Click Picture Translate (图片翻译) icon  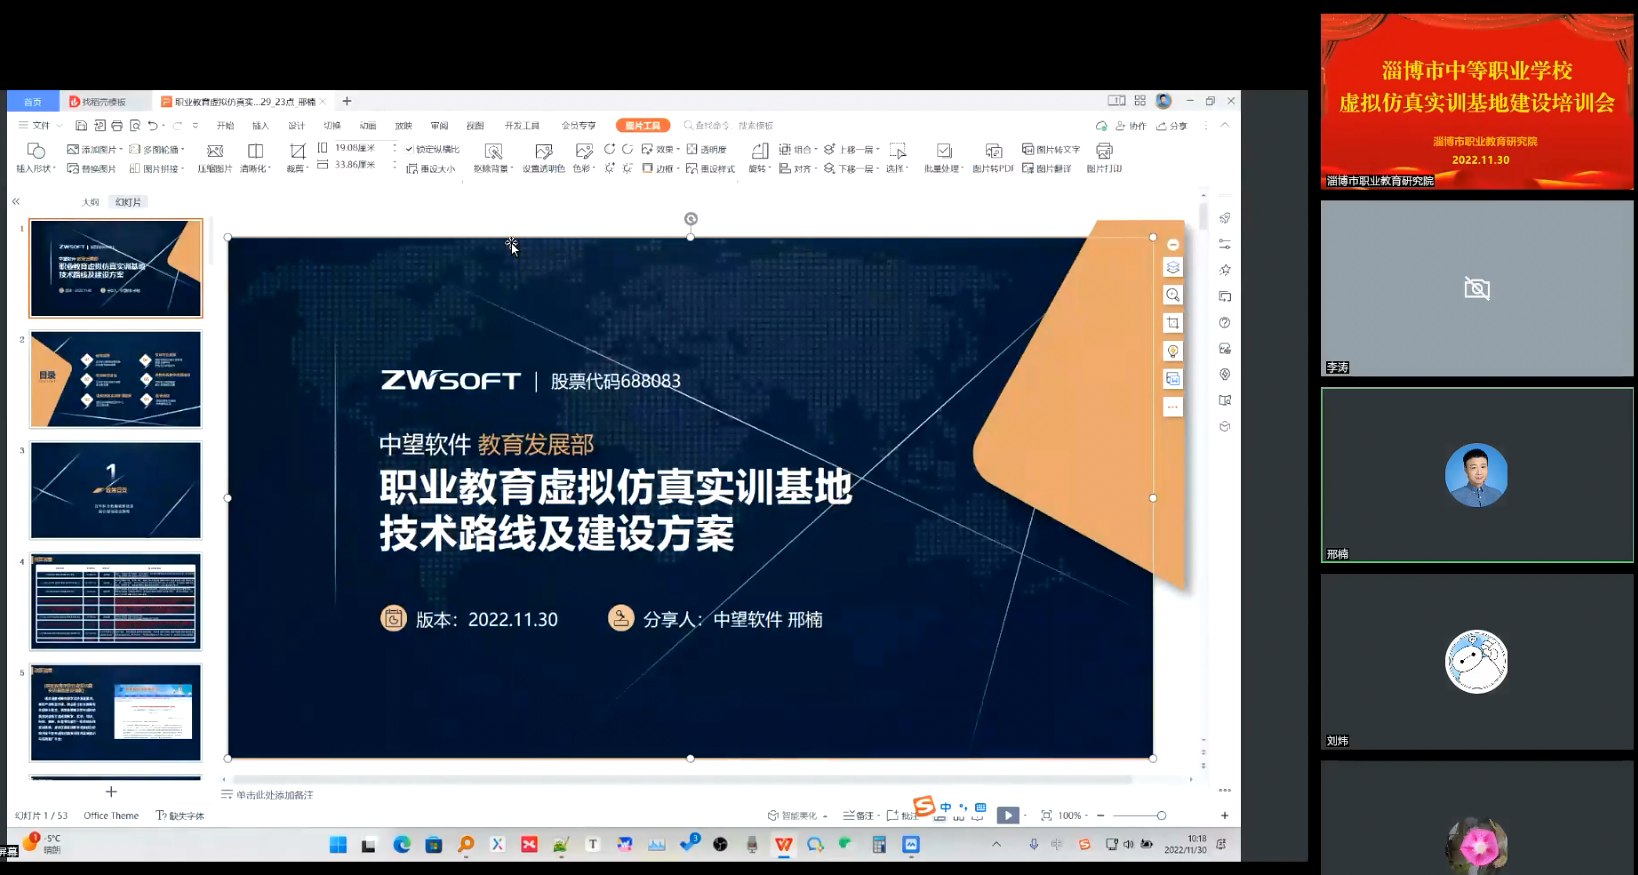pos(1028,168)
